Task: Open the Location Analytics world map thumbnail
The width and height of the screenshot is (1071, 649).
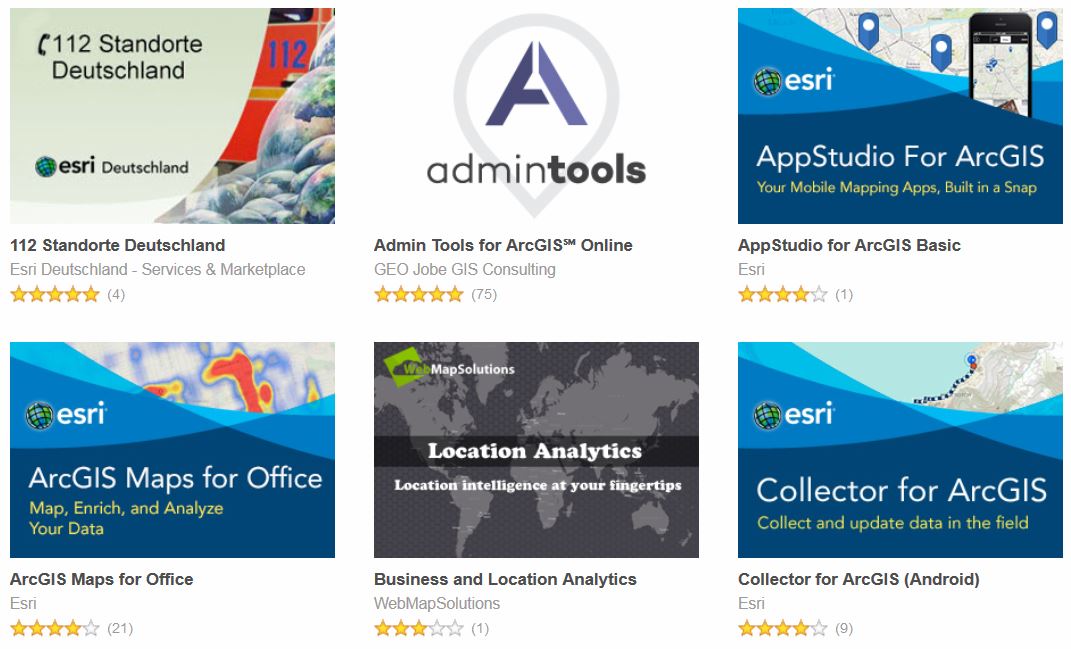Action: pos(536,450)
